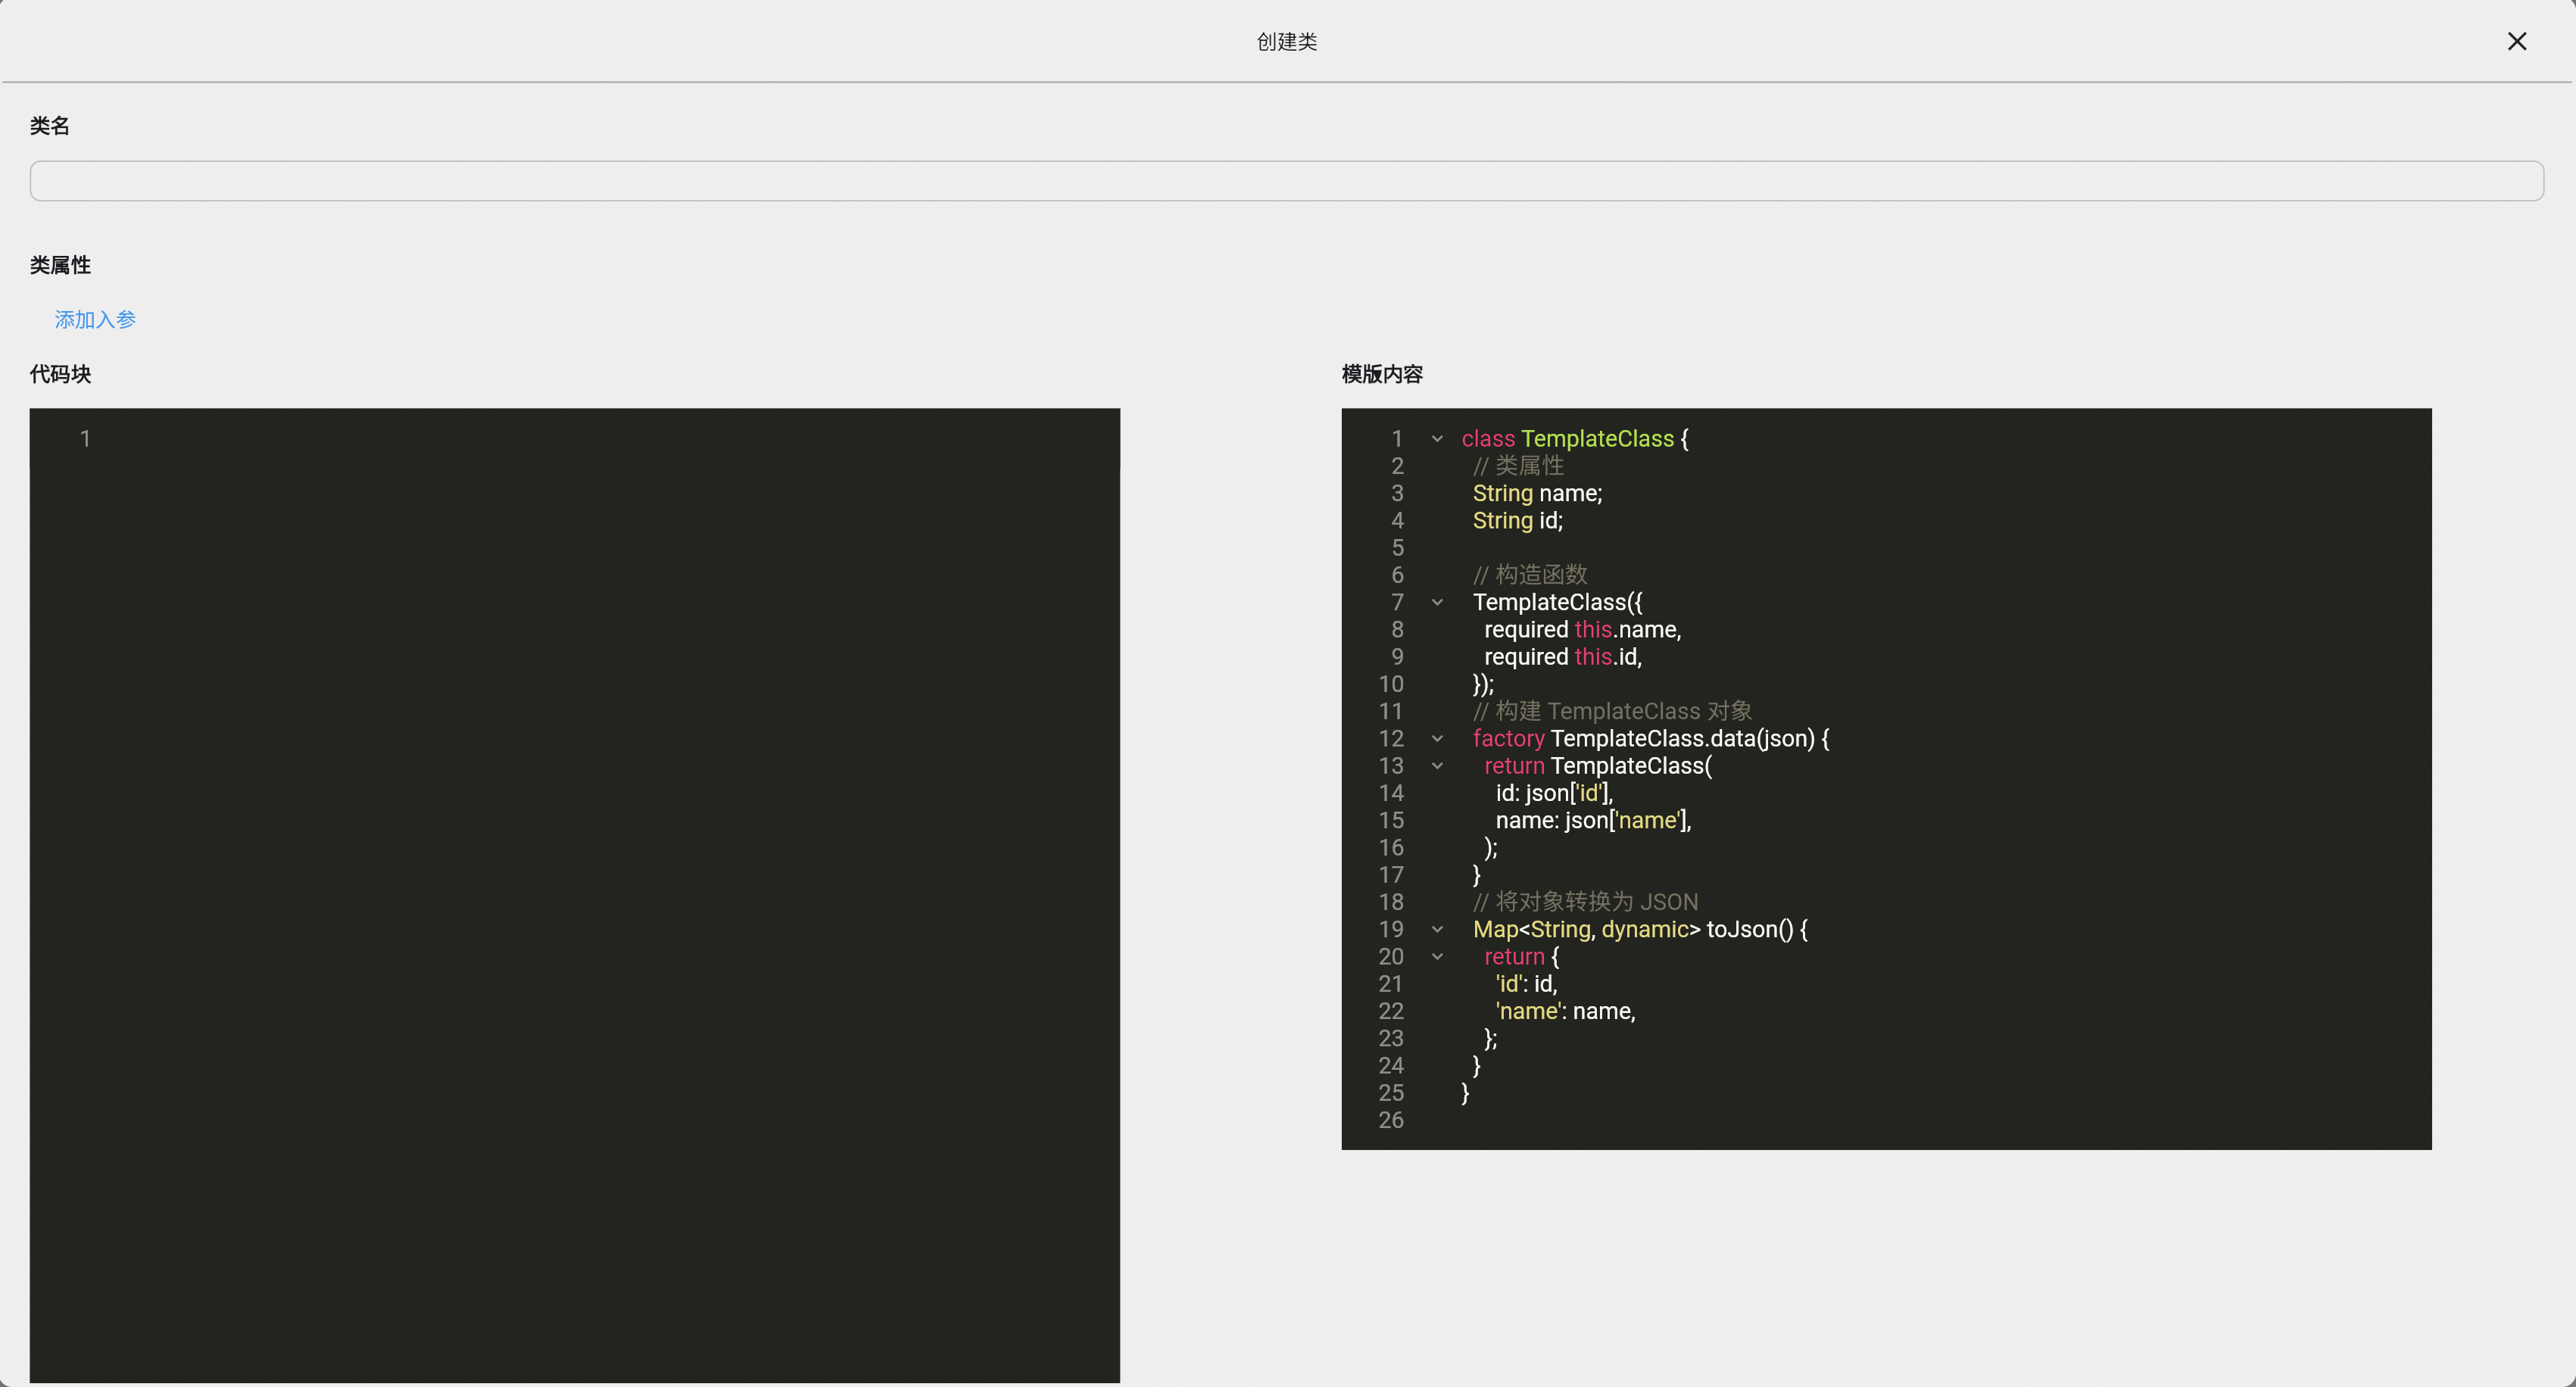Collapse the return map fold on line 20
This screenshot has width=2576, height=1387.
coord(1437,957)
